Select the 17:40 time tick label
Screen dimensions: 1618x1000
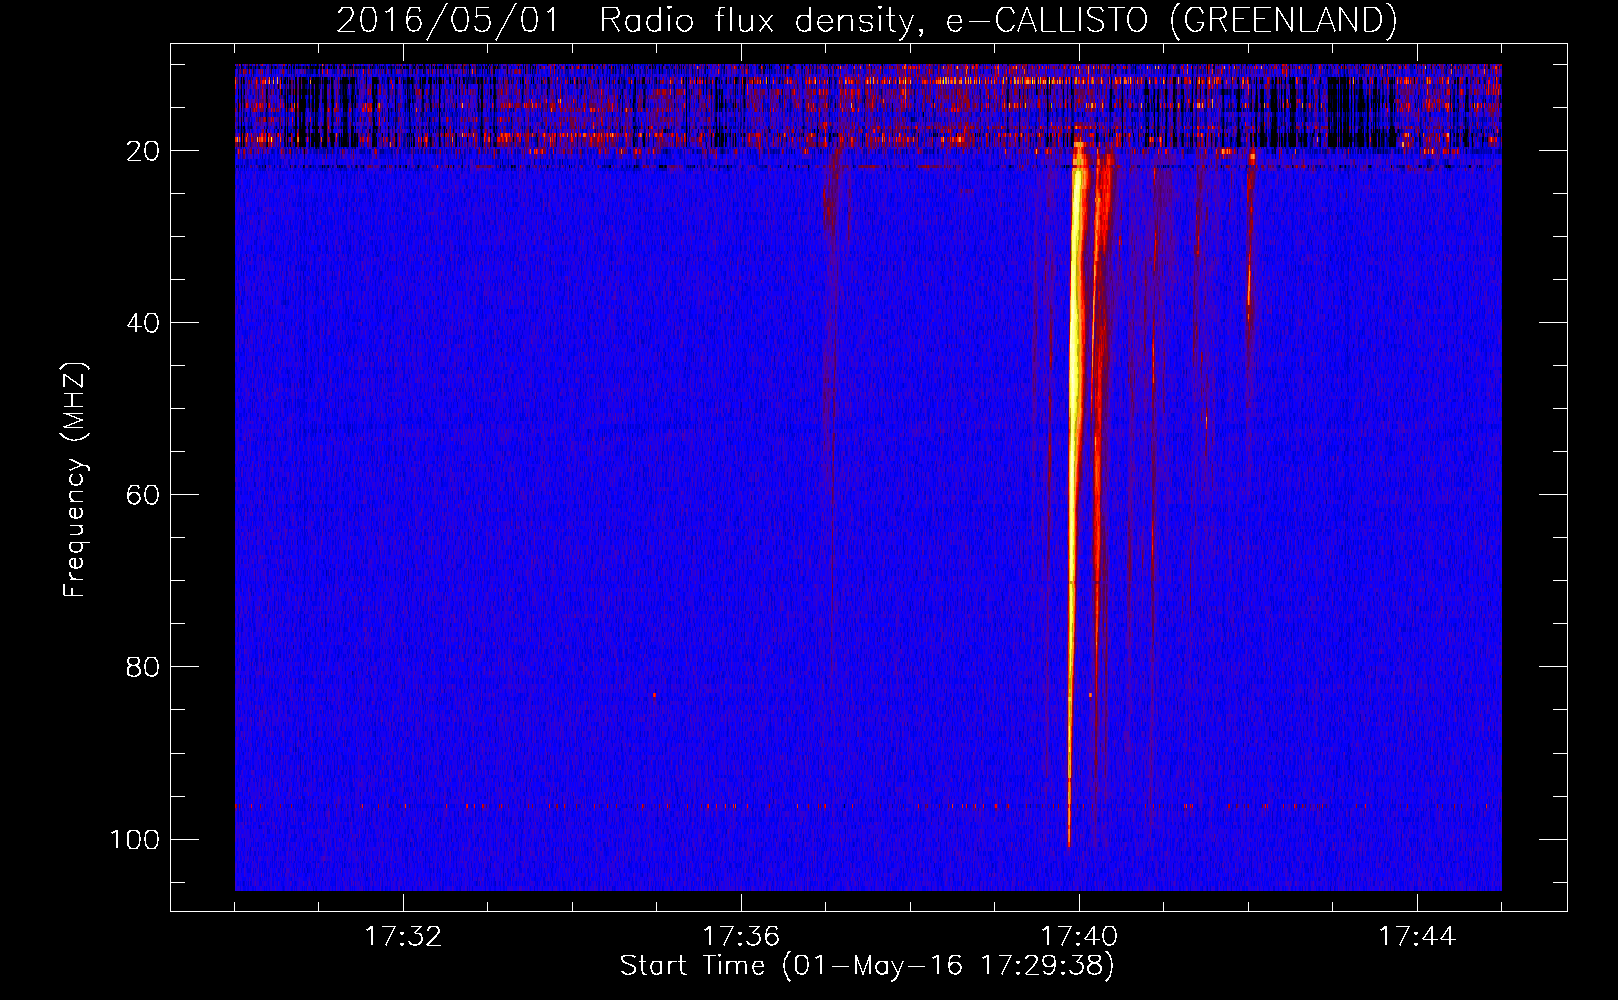[x=1079, y=937]
